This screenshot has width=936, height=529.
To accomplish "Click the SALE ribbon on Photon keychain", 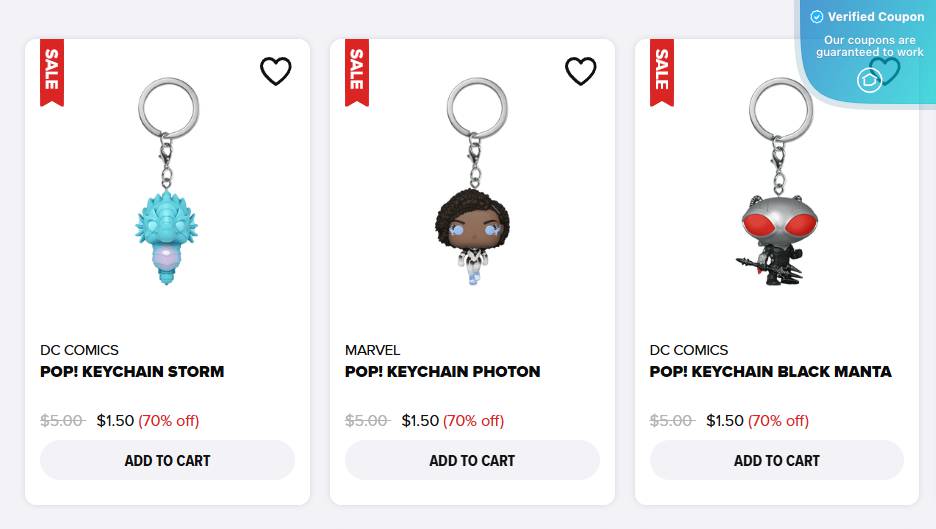I will (357, 70).
